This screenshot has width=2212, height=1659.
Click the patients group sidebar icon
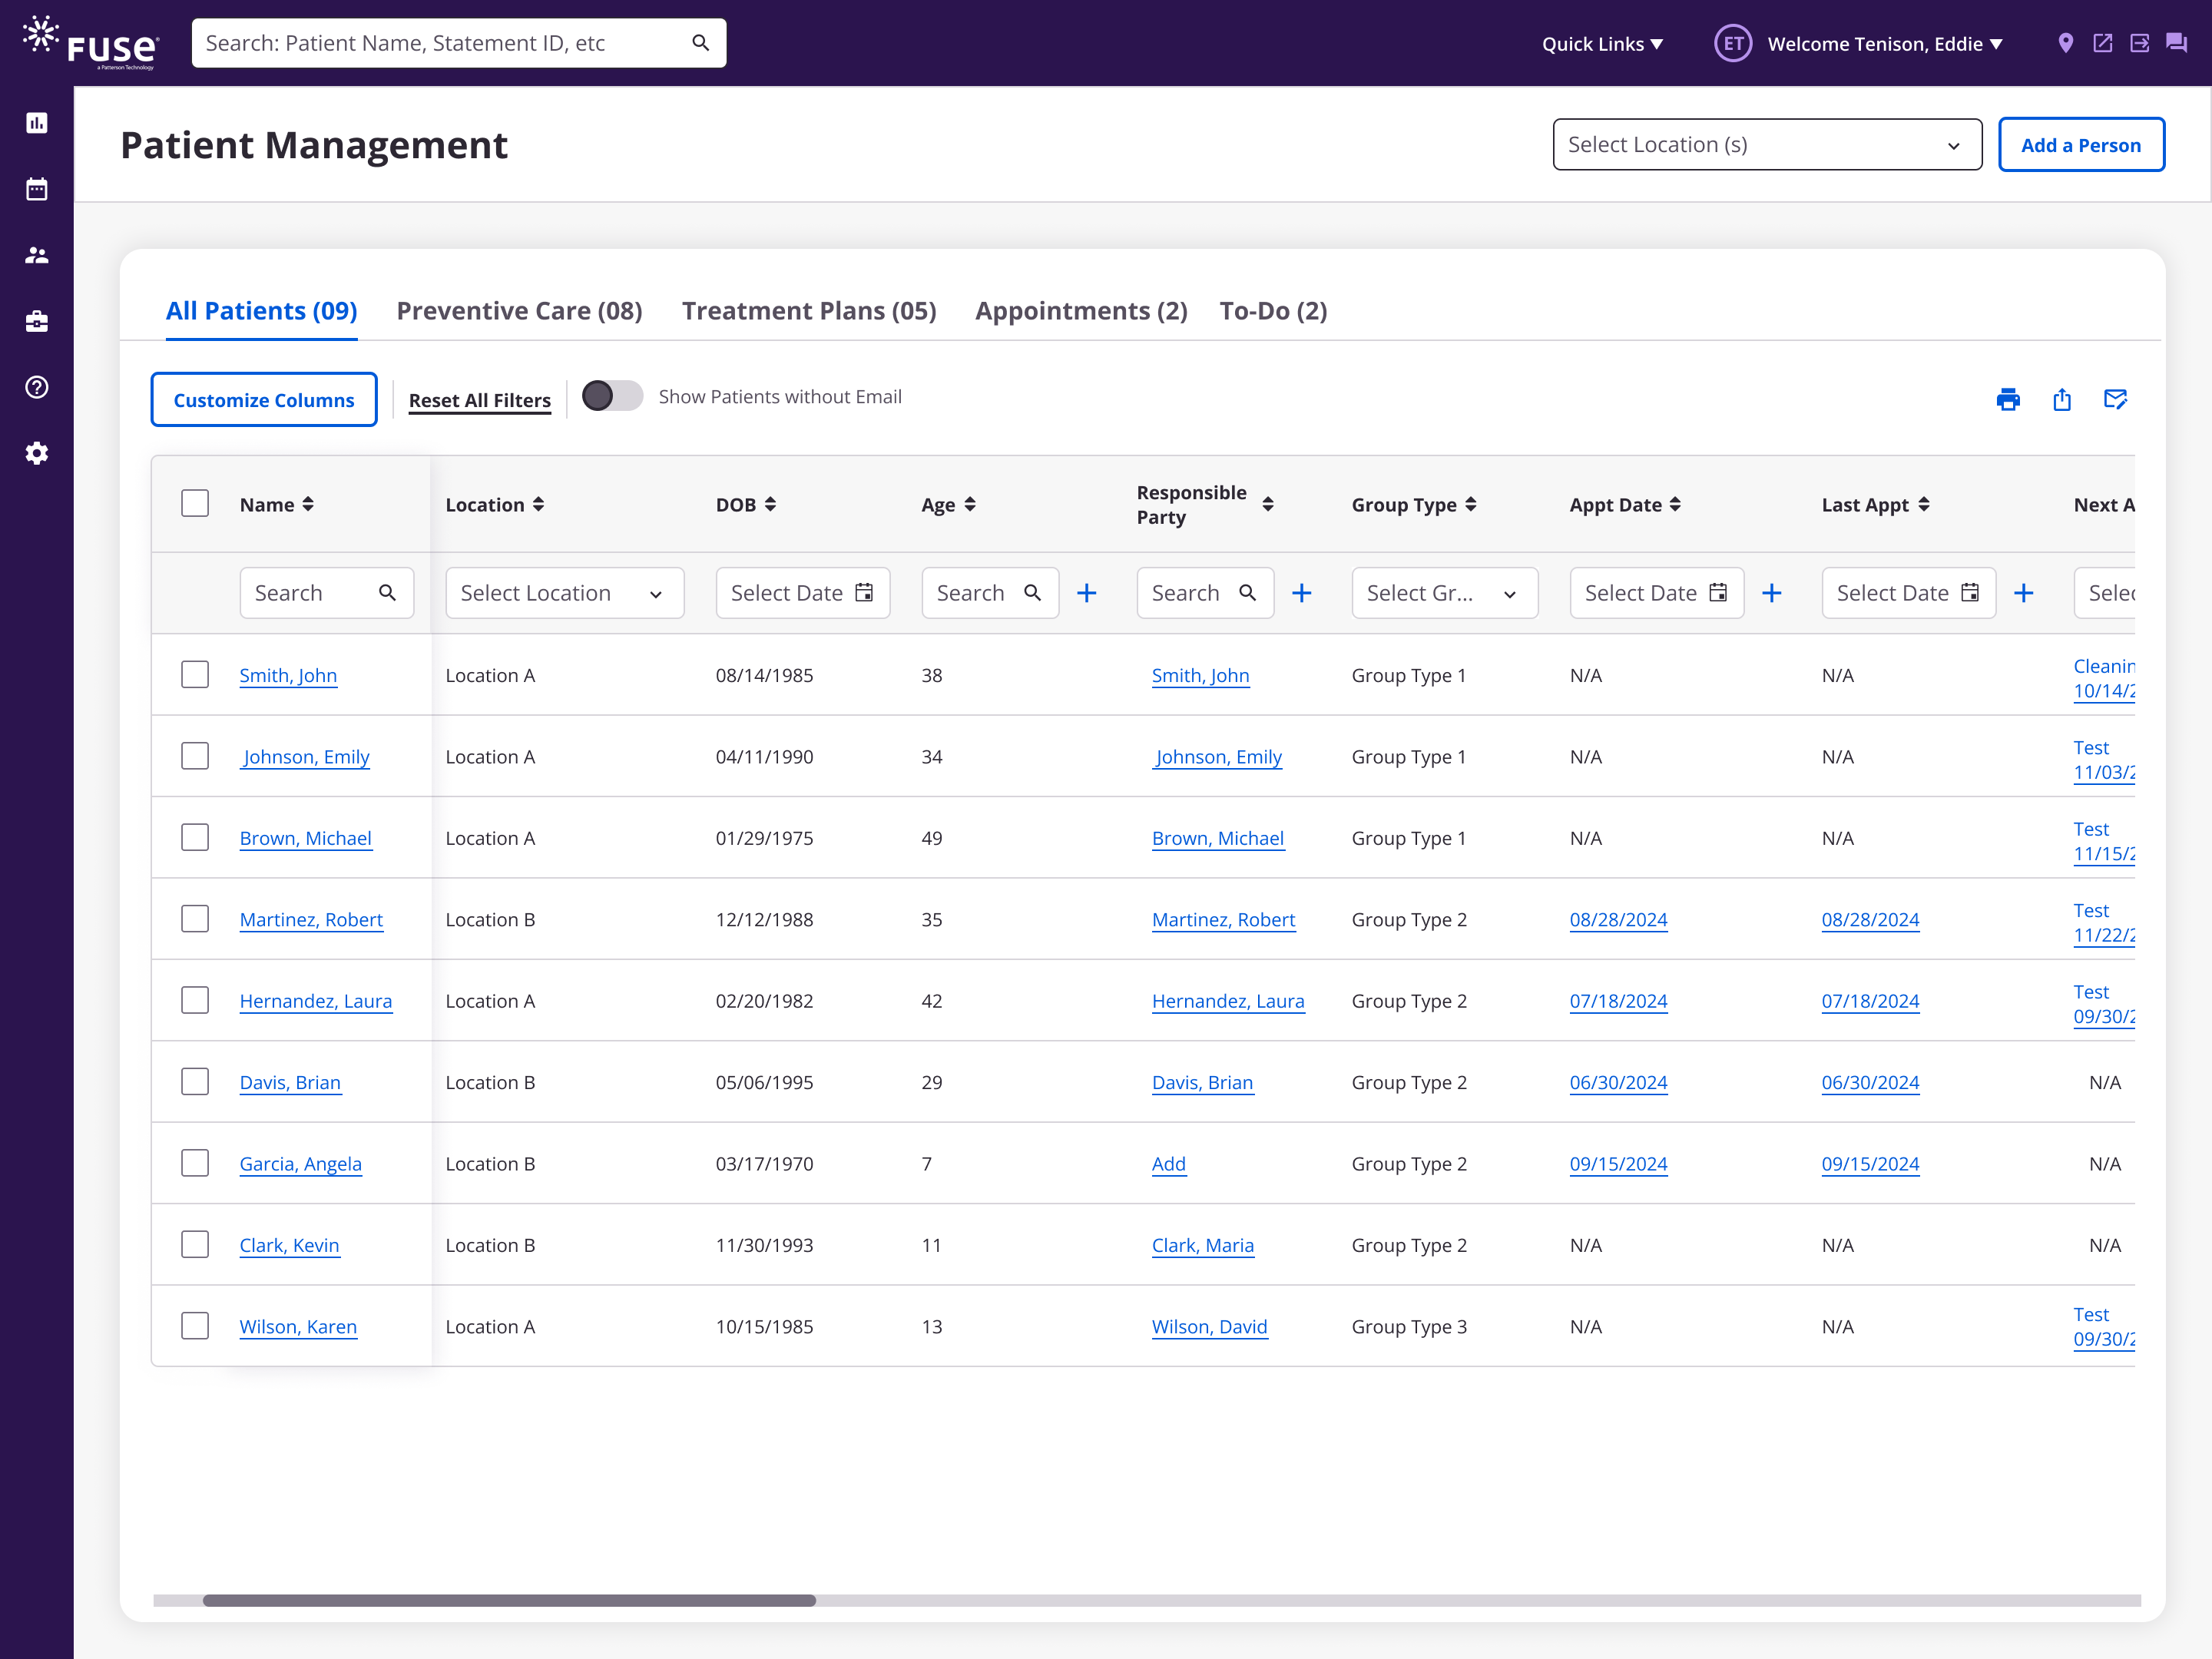(37, 255)
